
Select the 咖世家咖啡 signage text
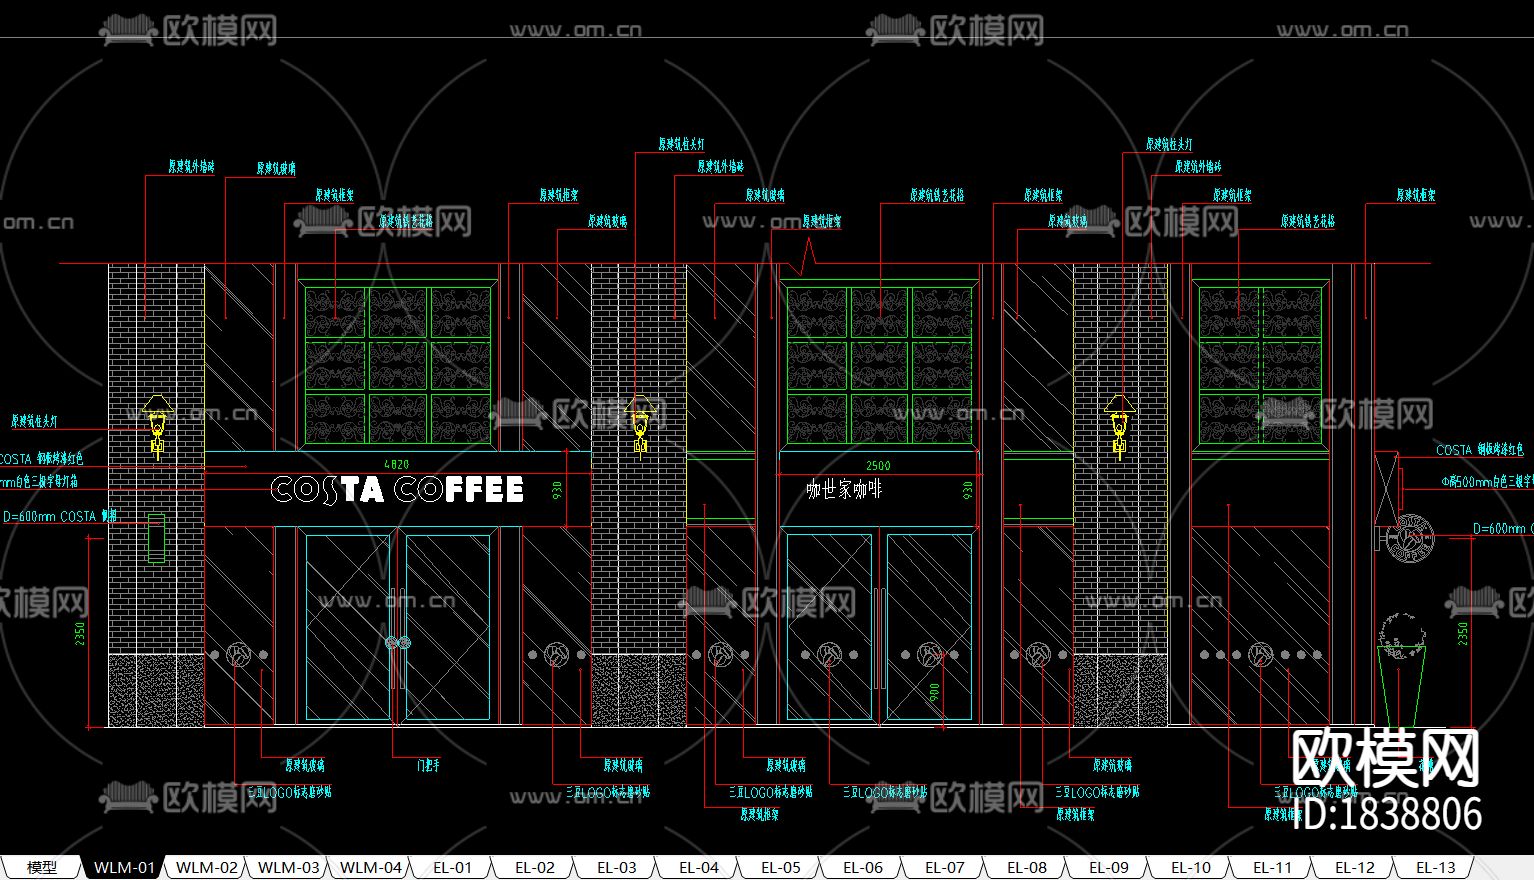coord(844,490)
